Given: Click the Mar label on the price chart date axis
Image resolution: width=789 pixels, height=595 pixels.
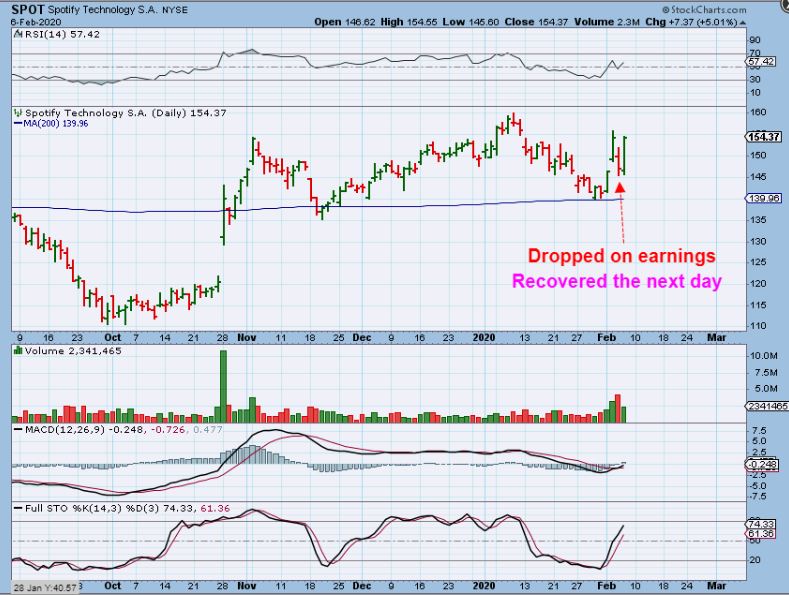Looking at the screenshot, I should click(717, 337).
